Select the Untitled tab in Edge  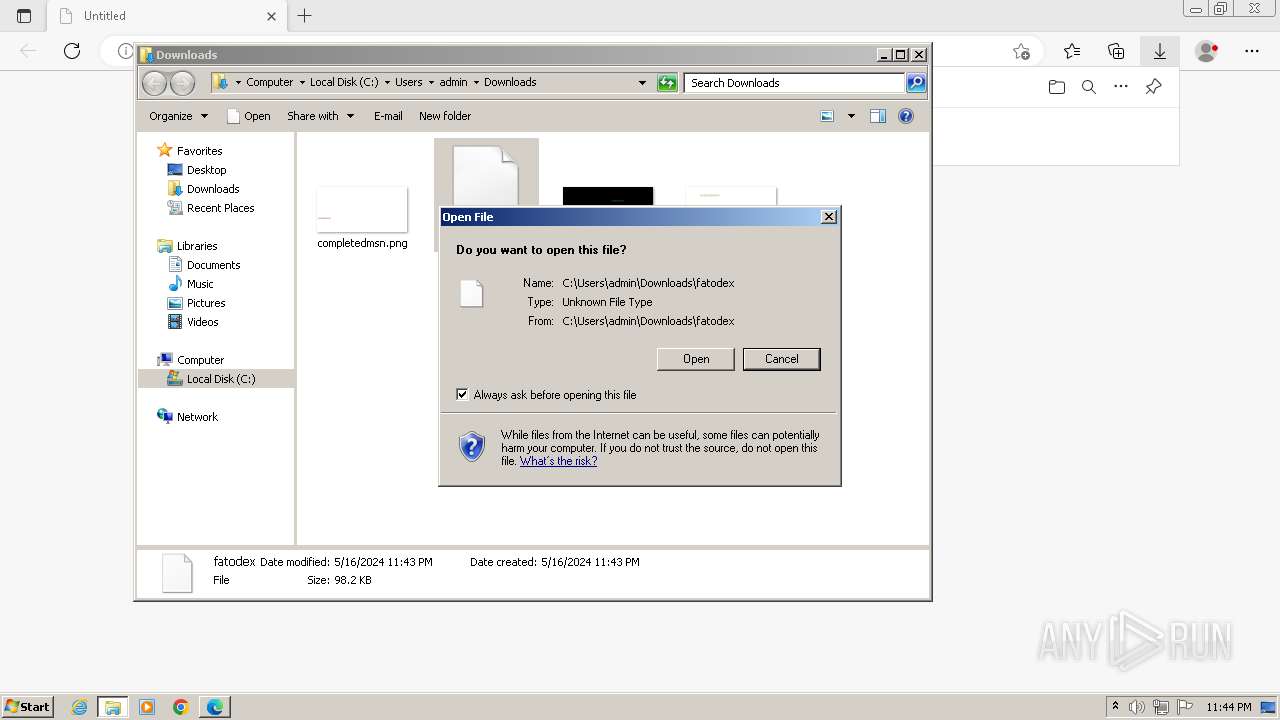pyautogui.click(x=167, y=15)
